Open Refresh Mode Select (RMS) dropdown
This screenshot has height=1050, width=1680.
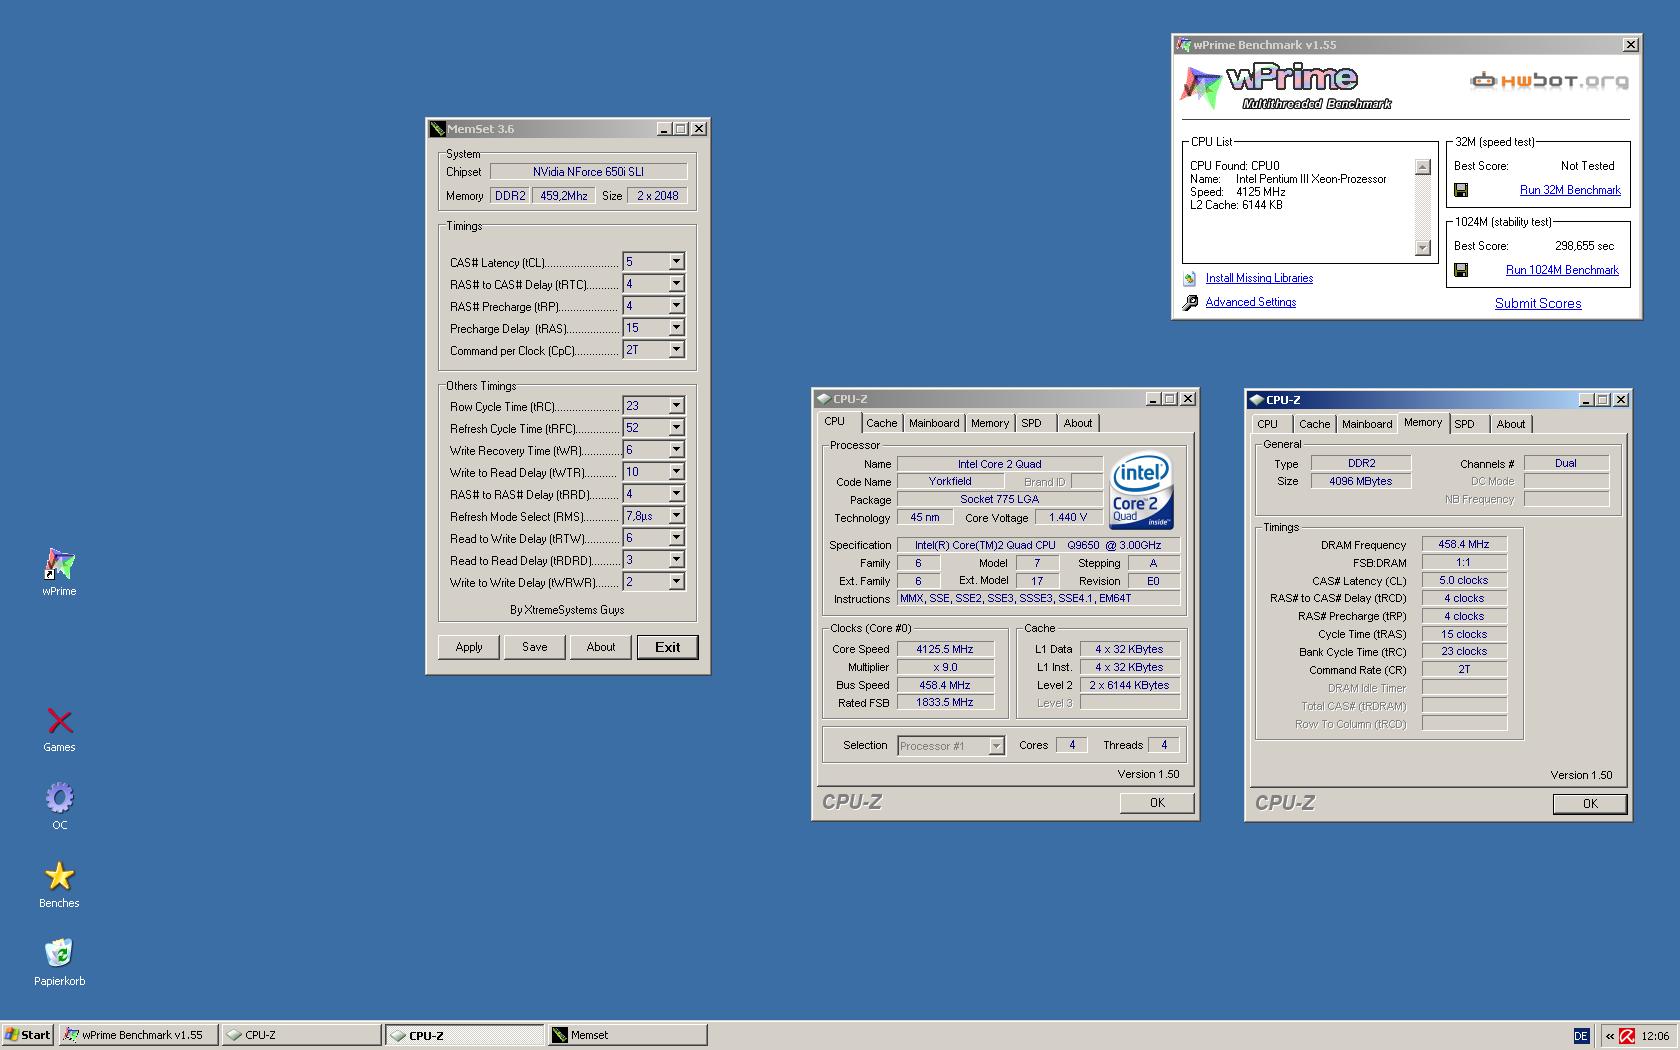tap(676, 516)
